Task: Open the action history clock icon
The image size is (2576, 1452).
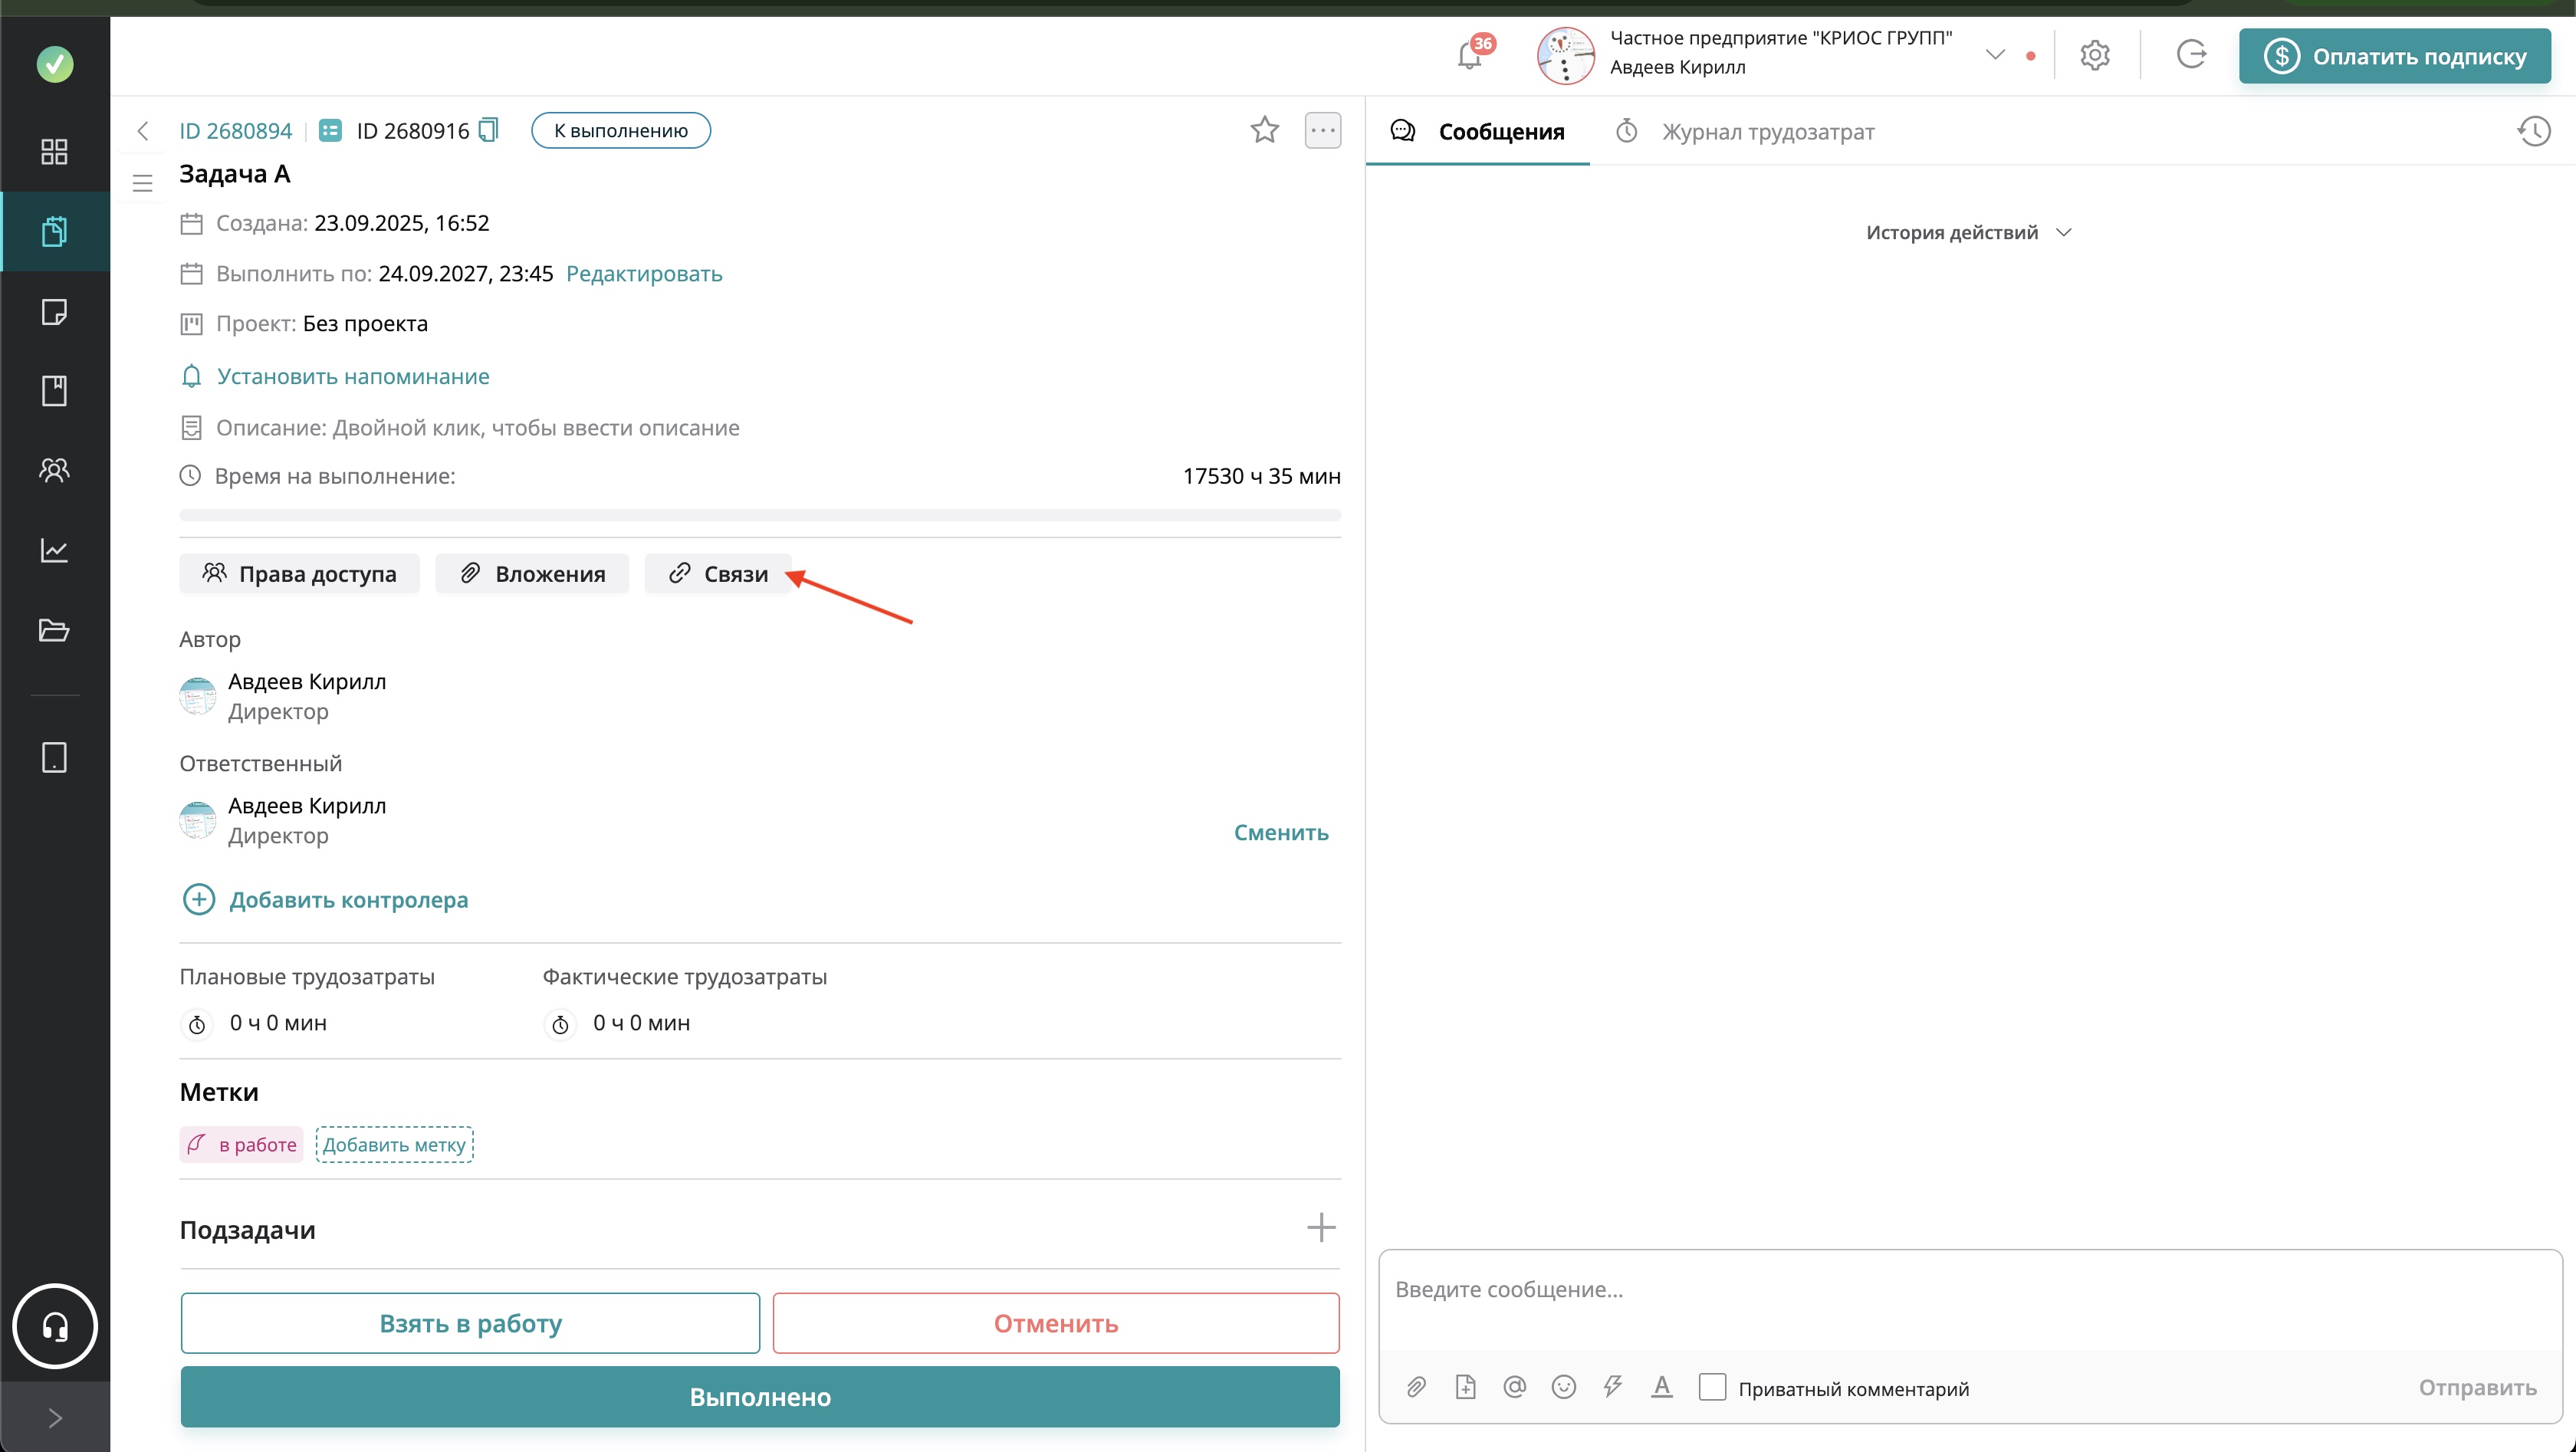Action: [2533, 131]
